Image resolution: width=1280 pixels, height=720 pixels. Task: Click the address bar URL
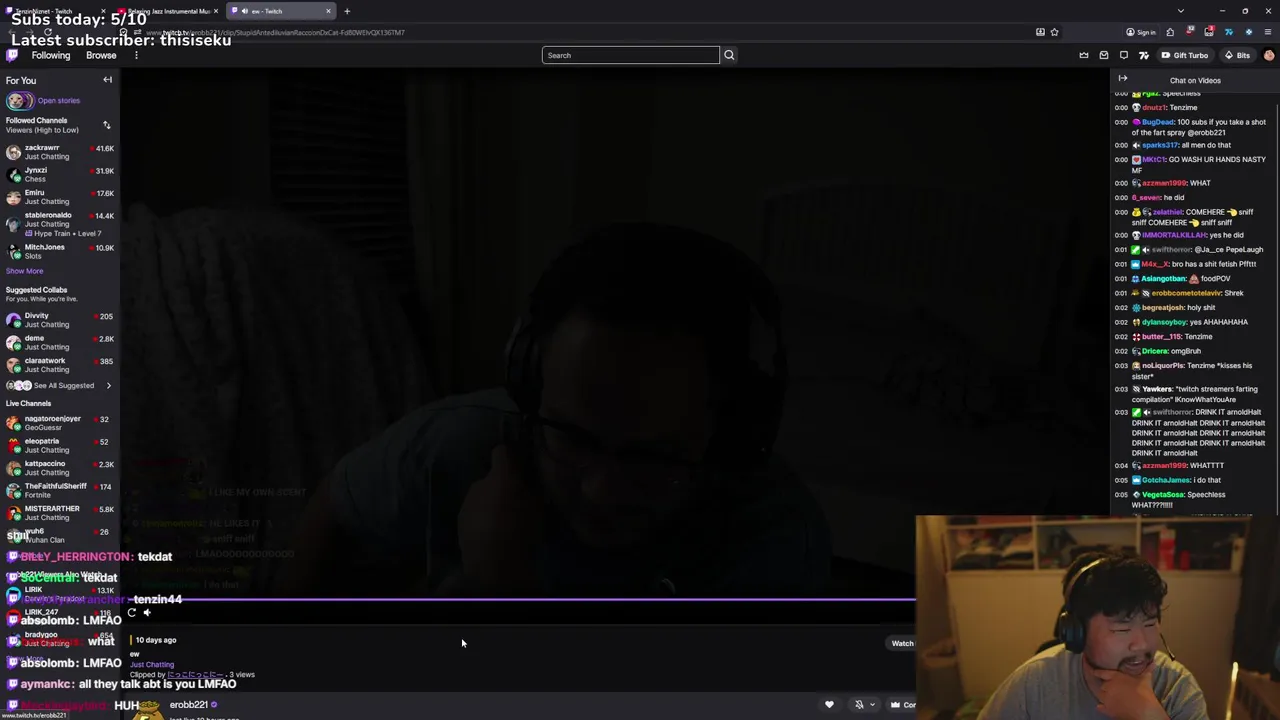tap(275, 33)
